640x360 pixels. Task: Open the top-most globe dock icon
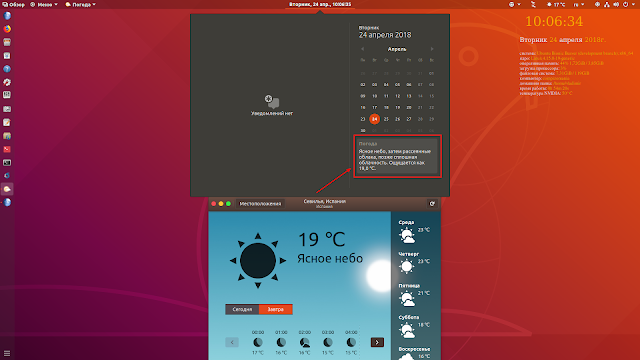pos(7,16)
